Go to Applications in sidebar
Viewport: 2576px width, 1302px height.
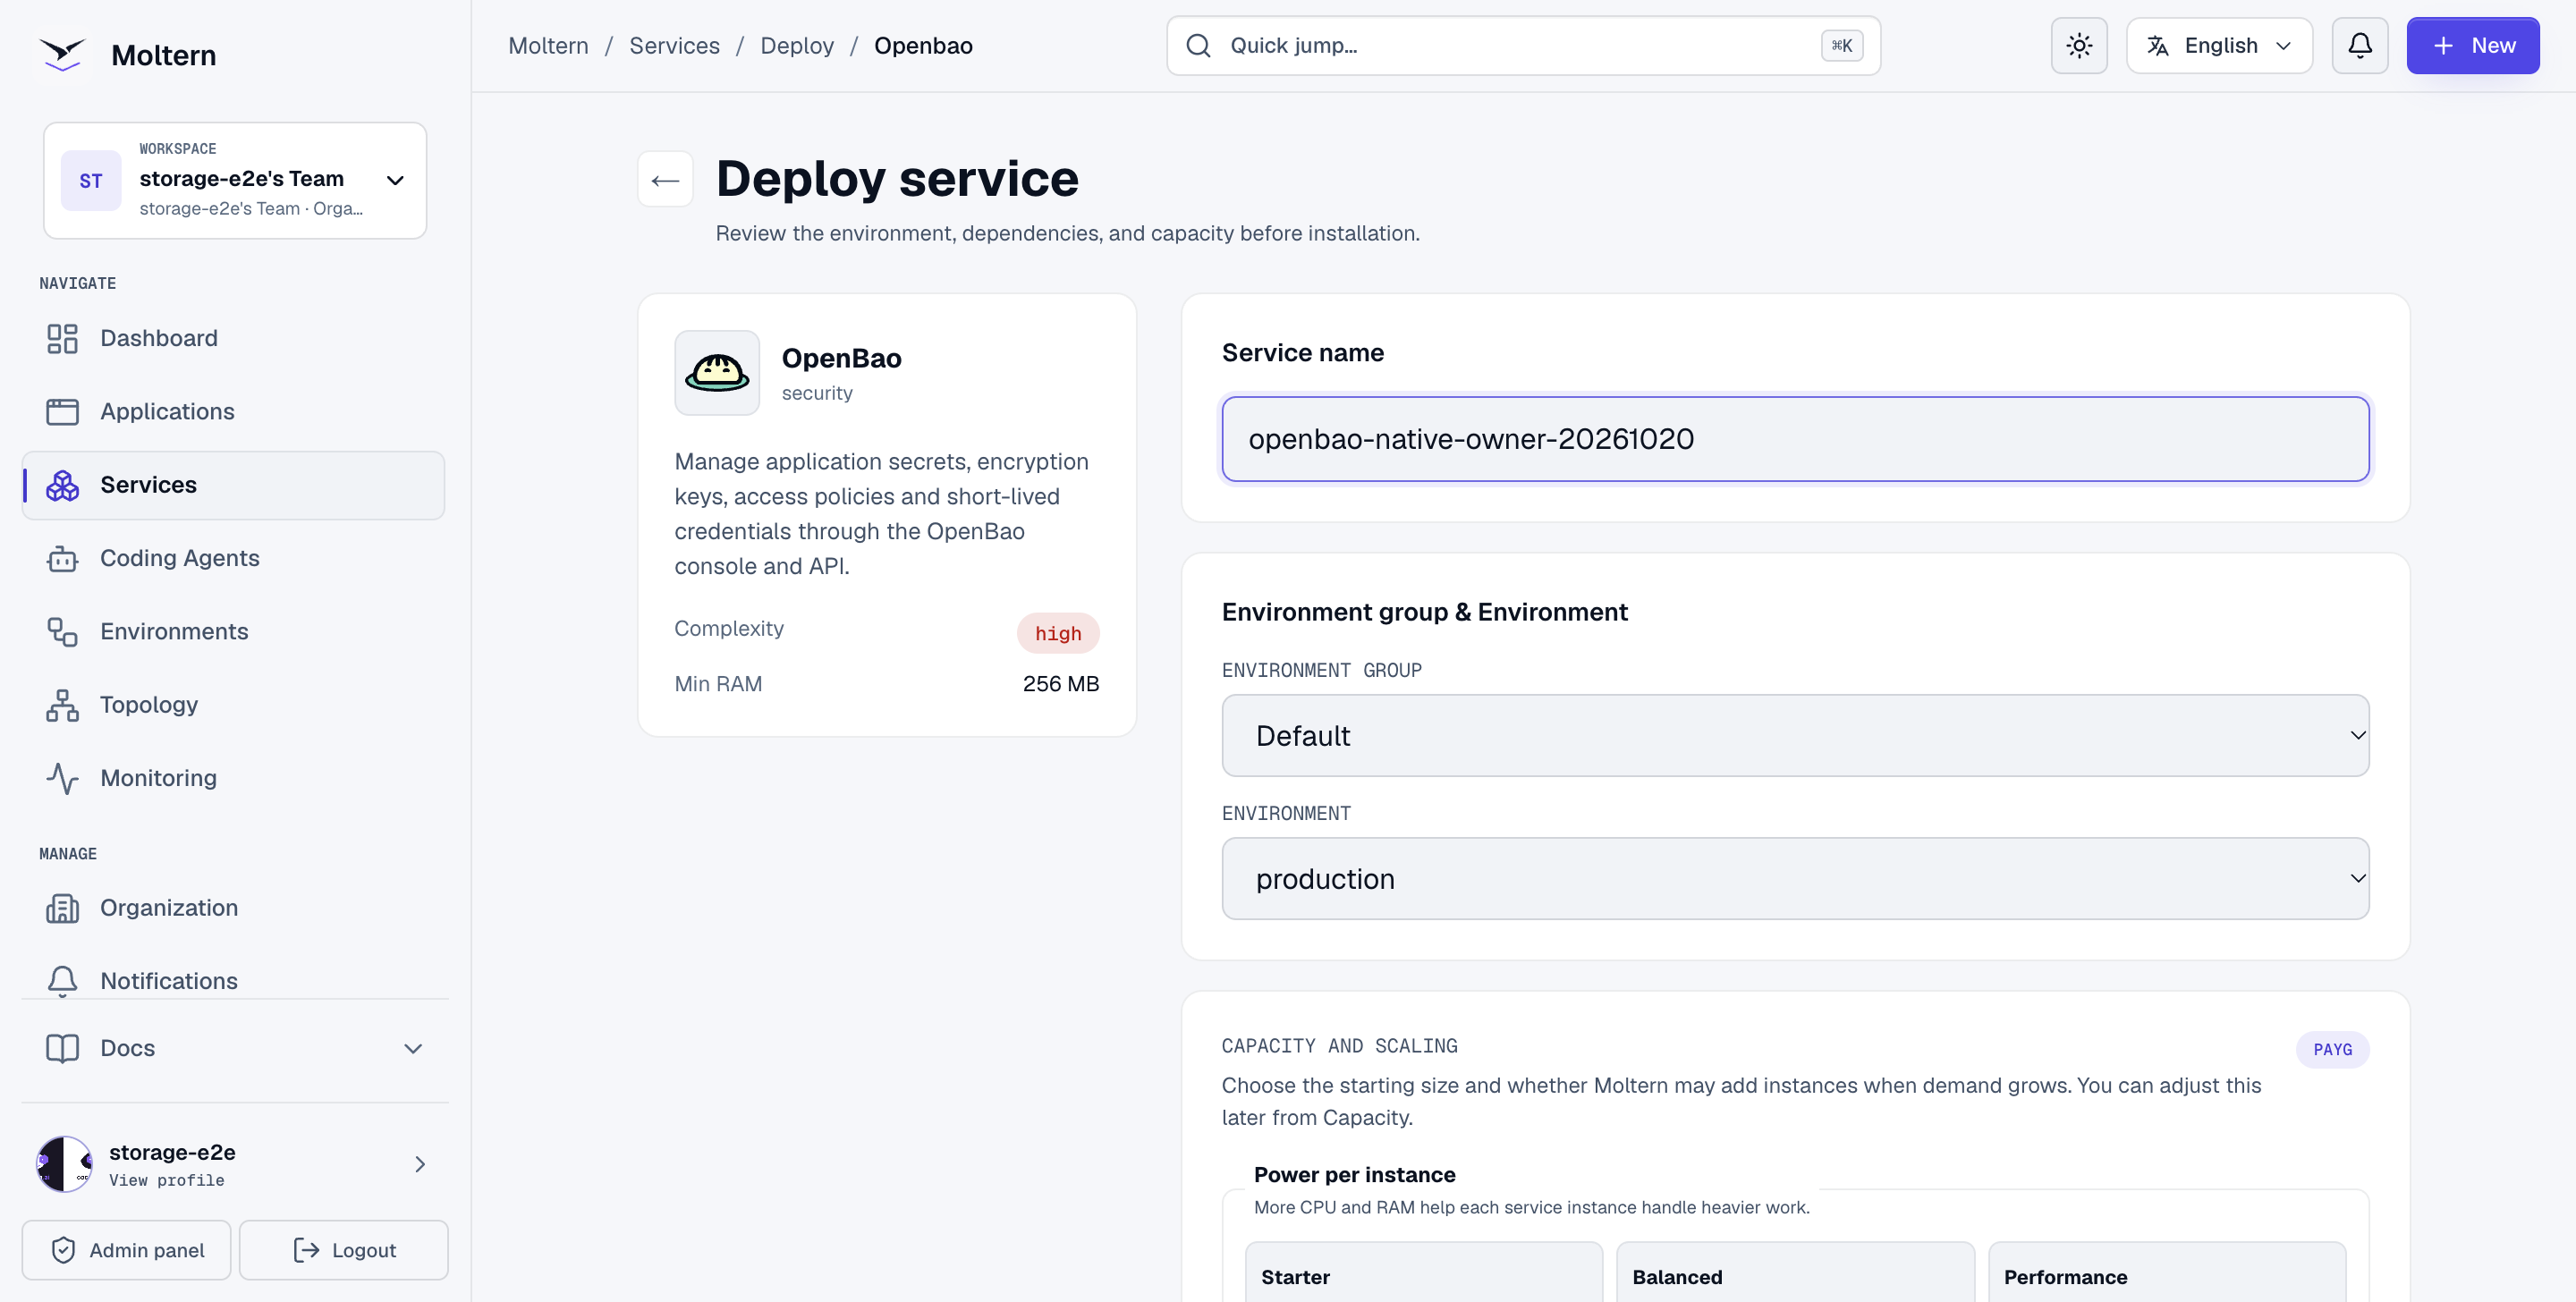pyautogui.click(x=233, y=411)
